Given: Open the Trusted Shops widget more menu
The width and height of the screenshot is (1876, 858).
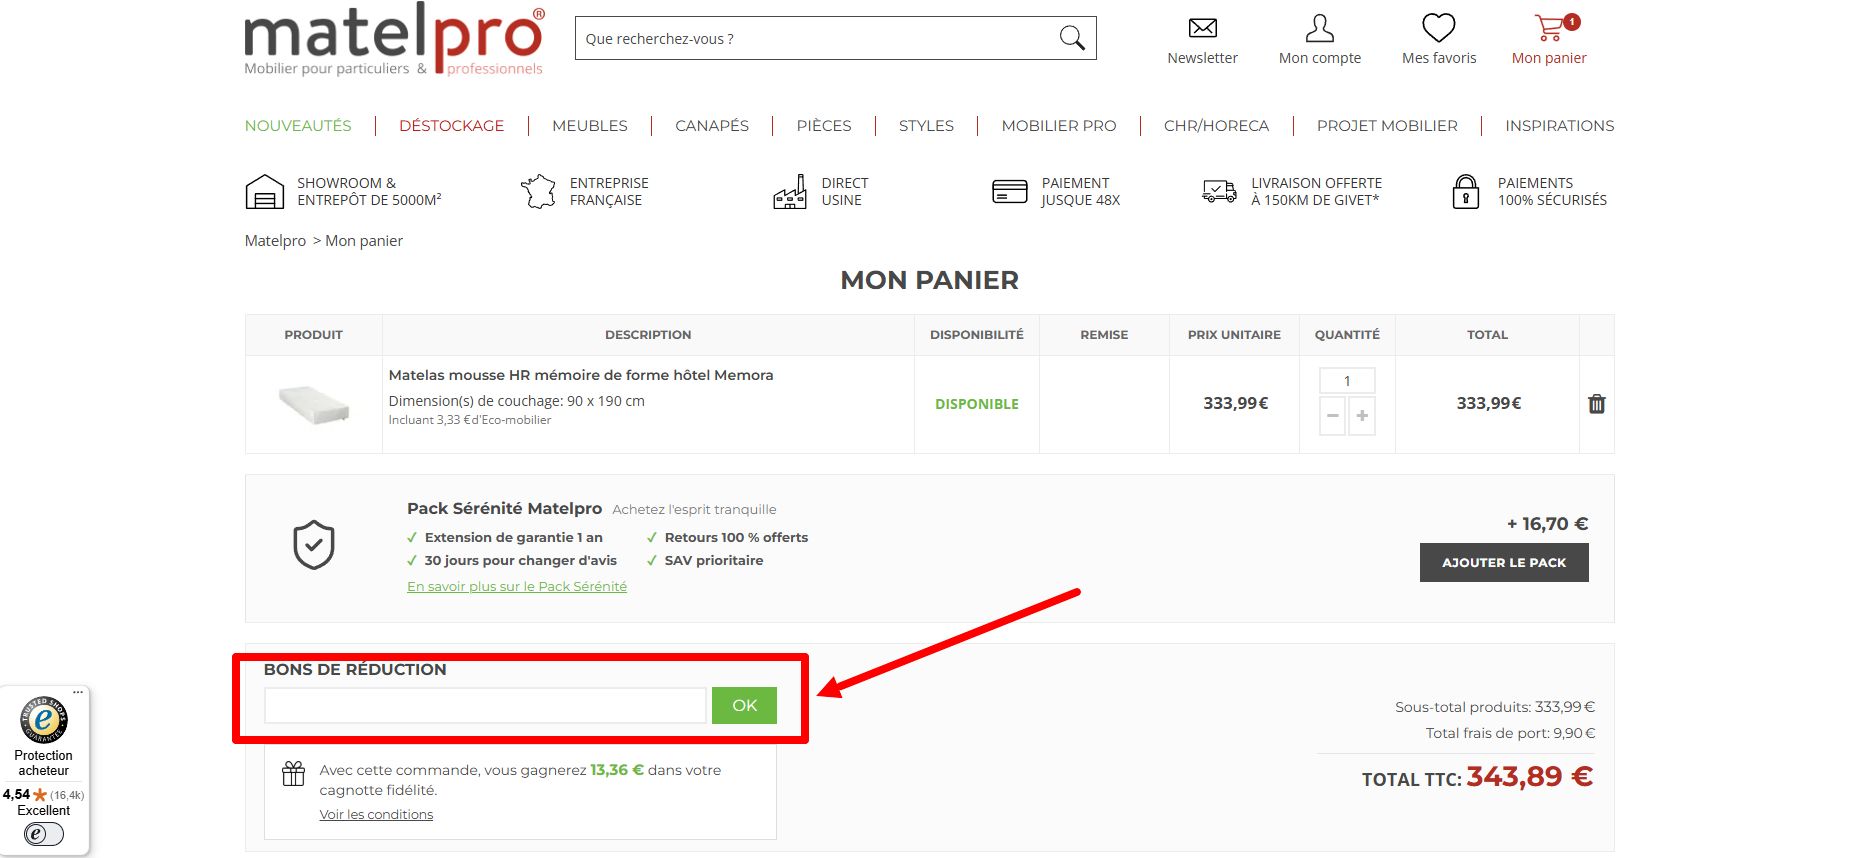Looking at the screenshot, I should click(78, 692).
